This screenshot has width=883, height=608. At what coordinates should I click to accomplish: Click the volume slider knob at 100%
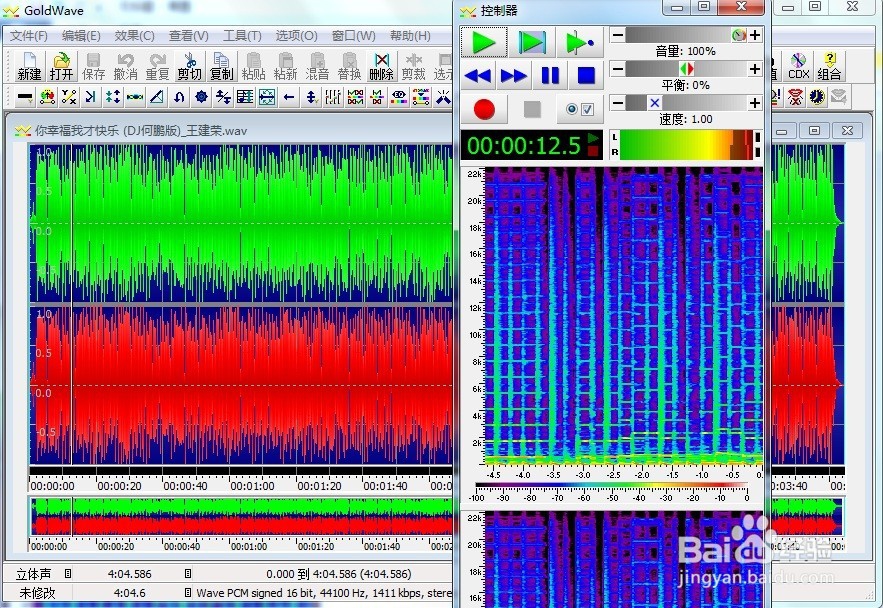(x=739, y=35)
